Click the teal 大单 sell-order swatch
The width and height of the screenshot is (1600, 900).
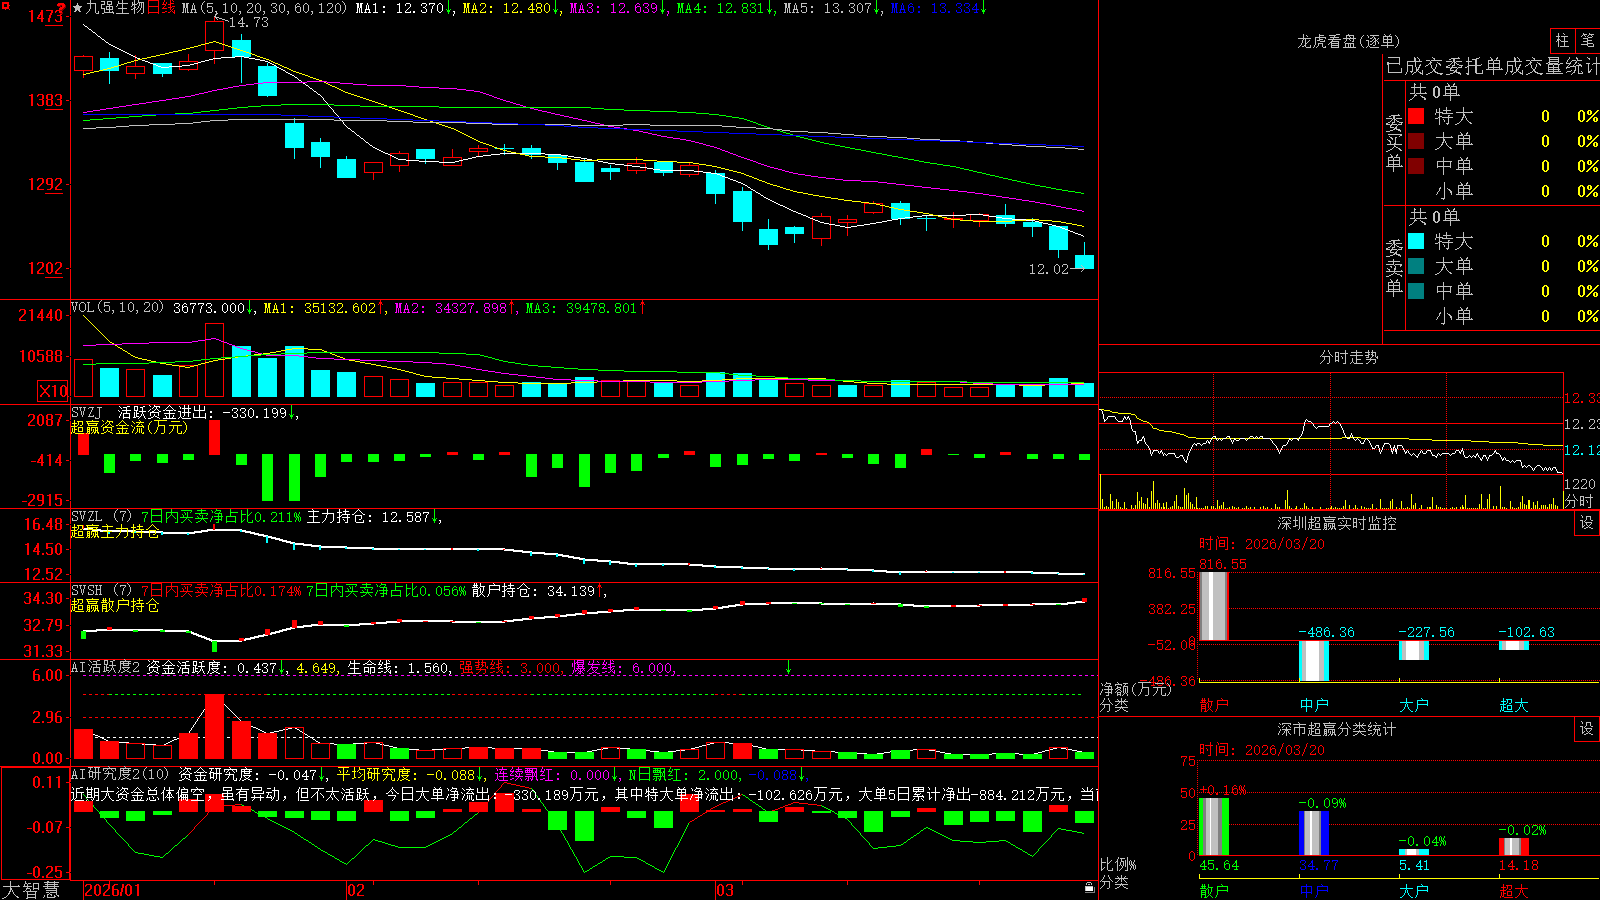(x=1416, y=266)
